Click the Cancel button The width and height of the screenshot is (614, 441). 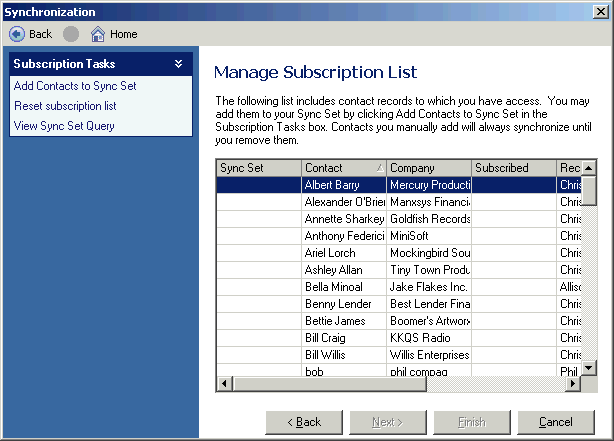[x=556, y=422]
